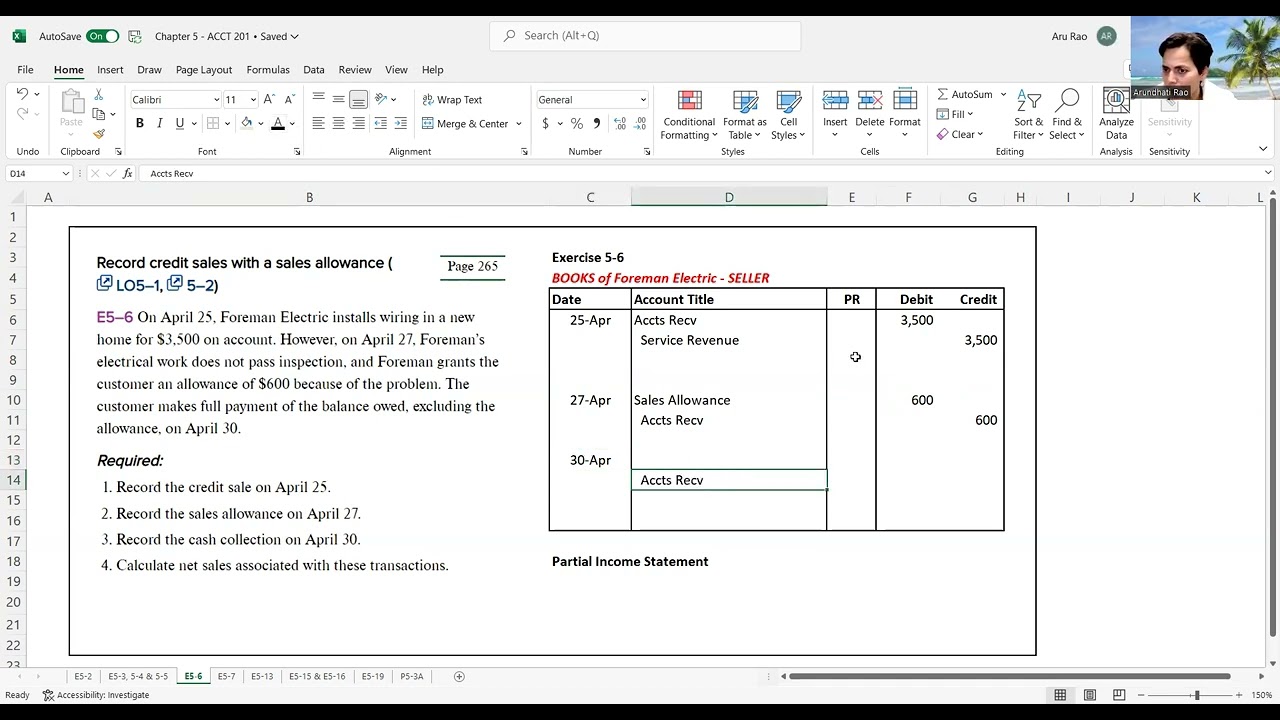1280x720 pixels.
Task: Add a new sheet with plus button
Action: [x=459, y=676]
